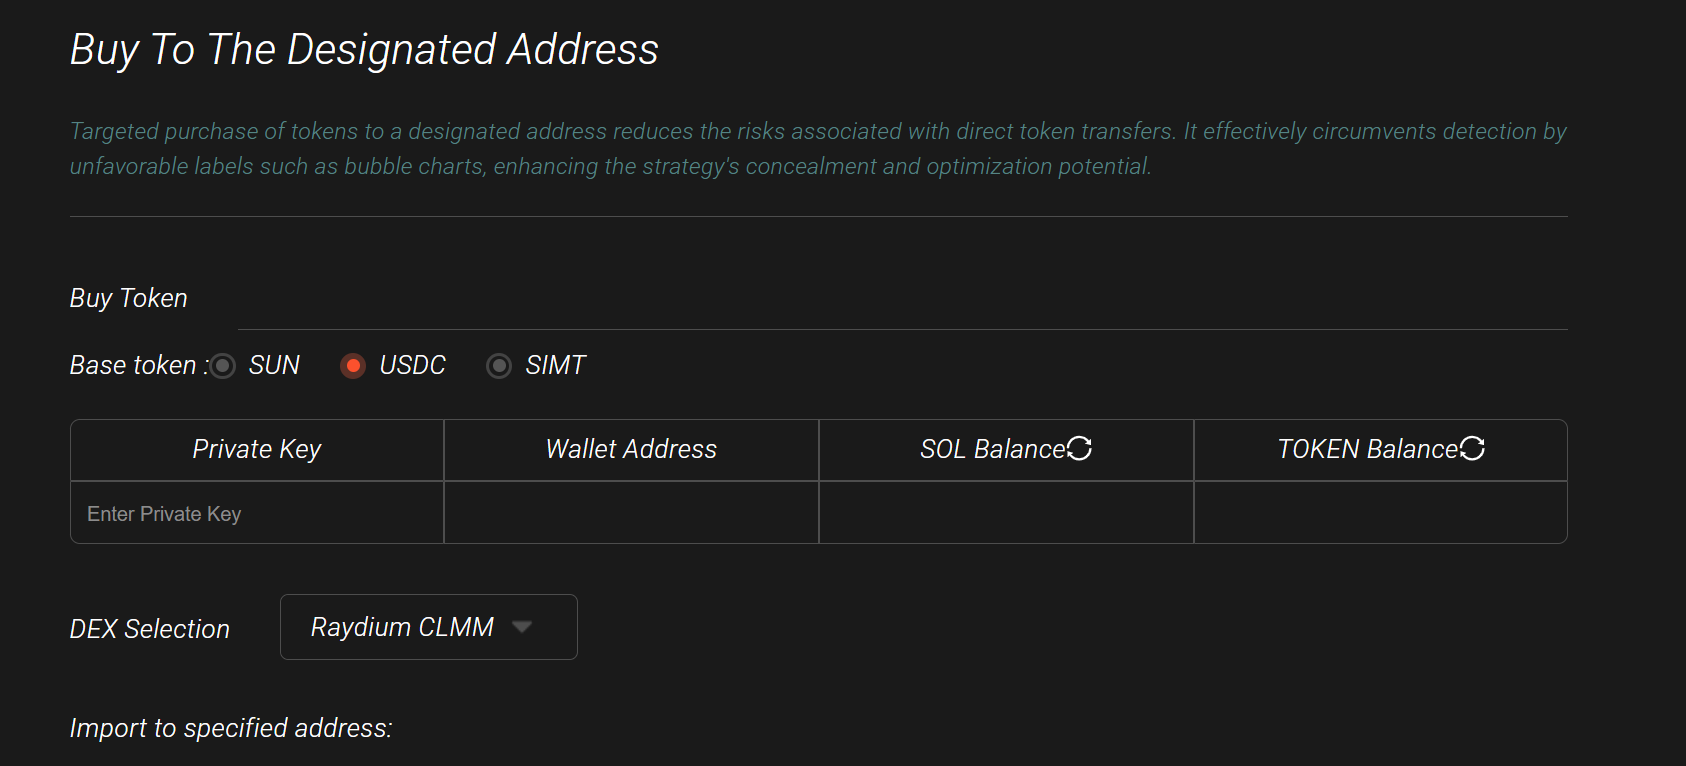Click the Buy Token section label
Screen dimensions: 1686x766
tap(129, 298)
